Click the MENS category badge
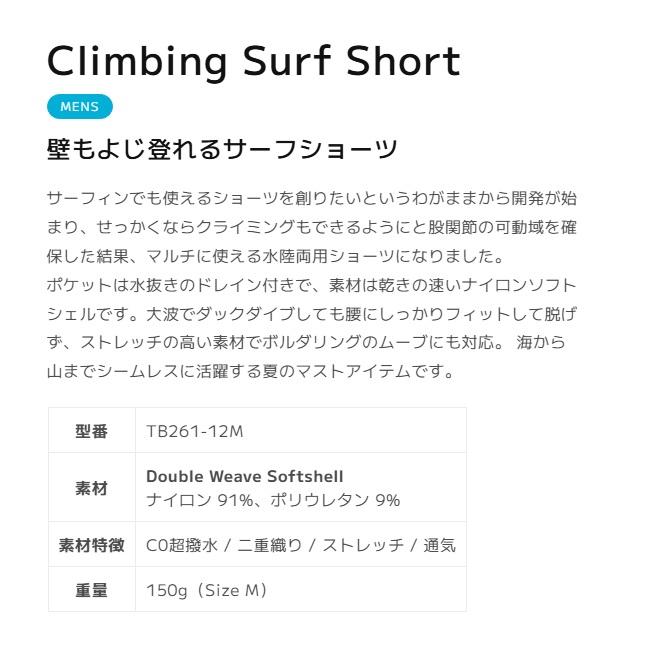 coord(80,107)
